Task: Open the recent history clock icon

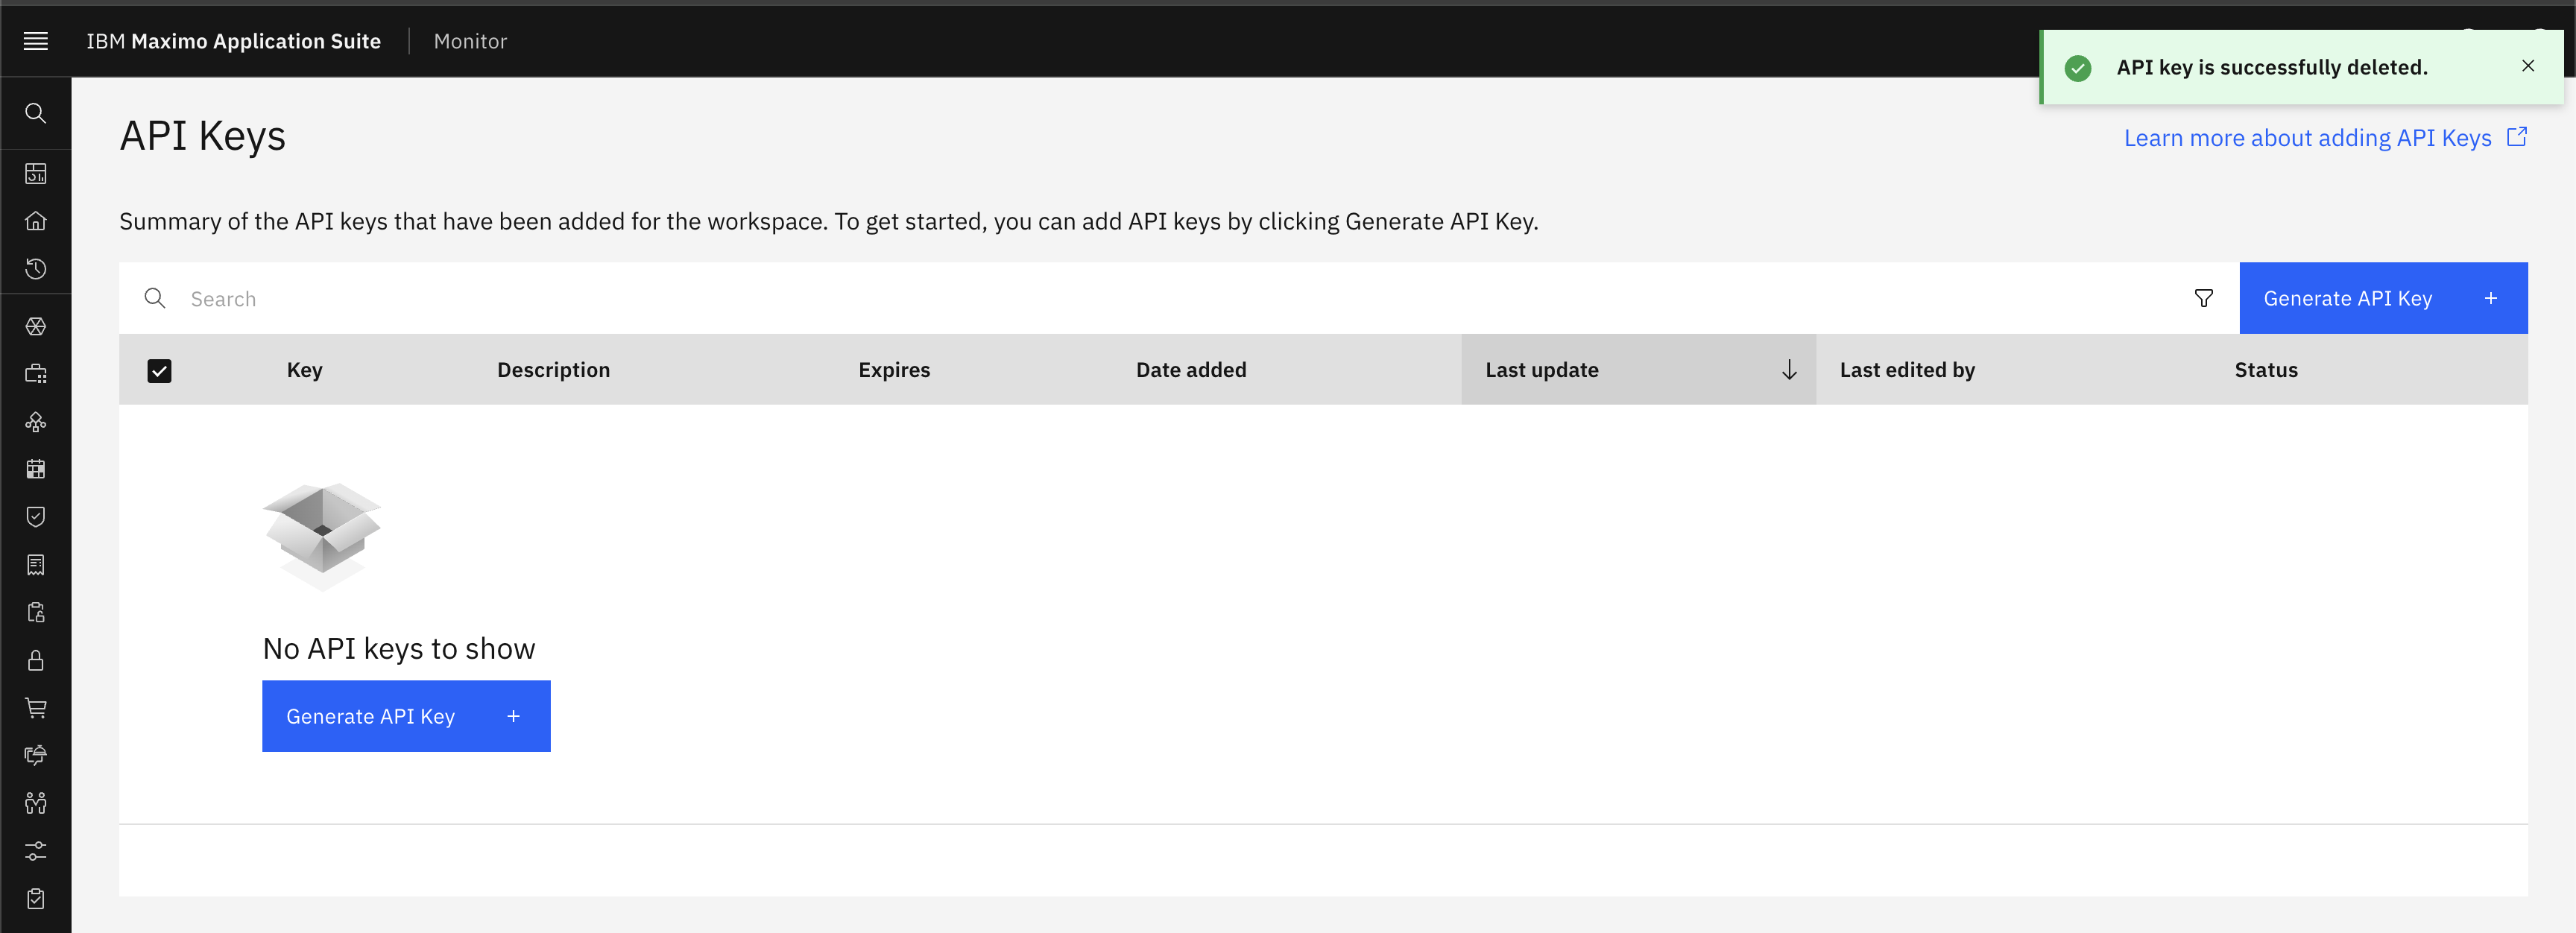Action: click(x=36, y=269)
